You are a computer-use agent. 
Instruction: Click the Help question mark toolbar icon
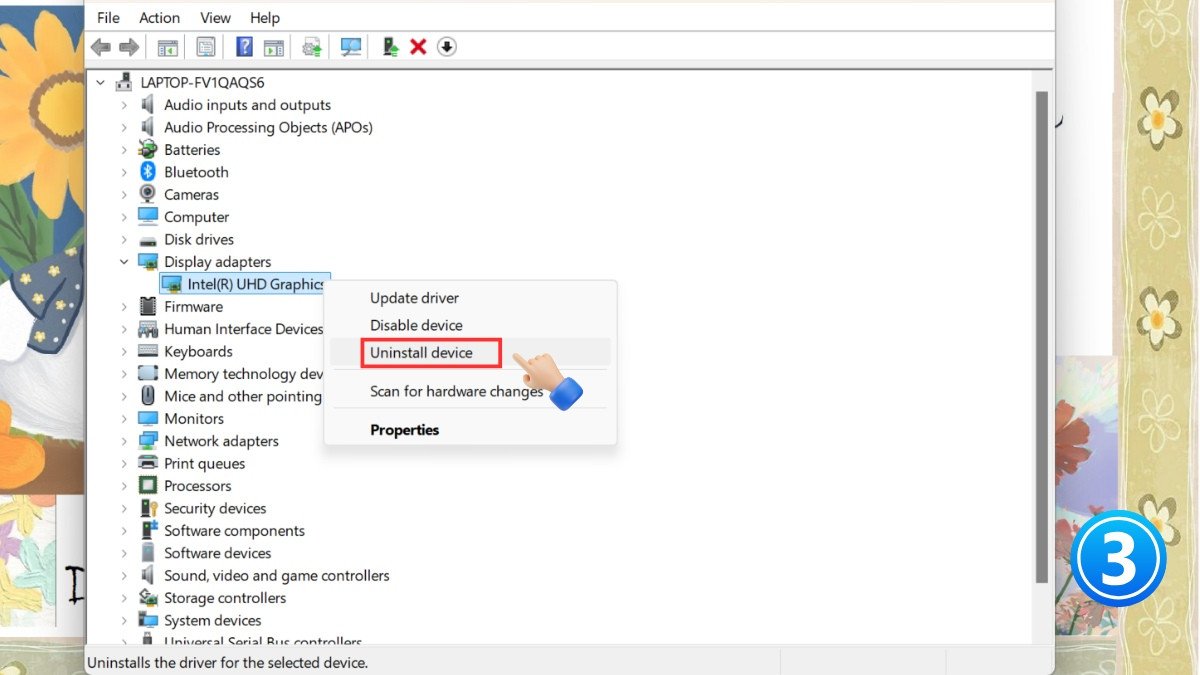point(244,47)
